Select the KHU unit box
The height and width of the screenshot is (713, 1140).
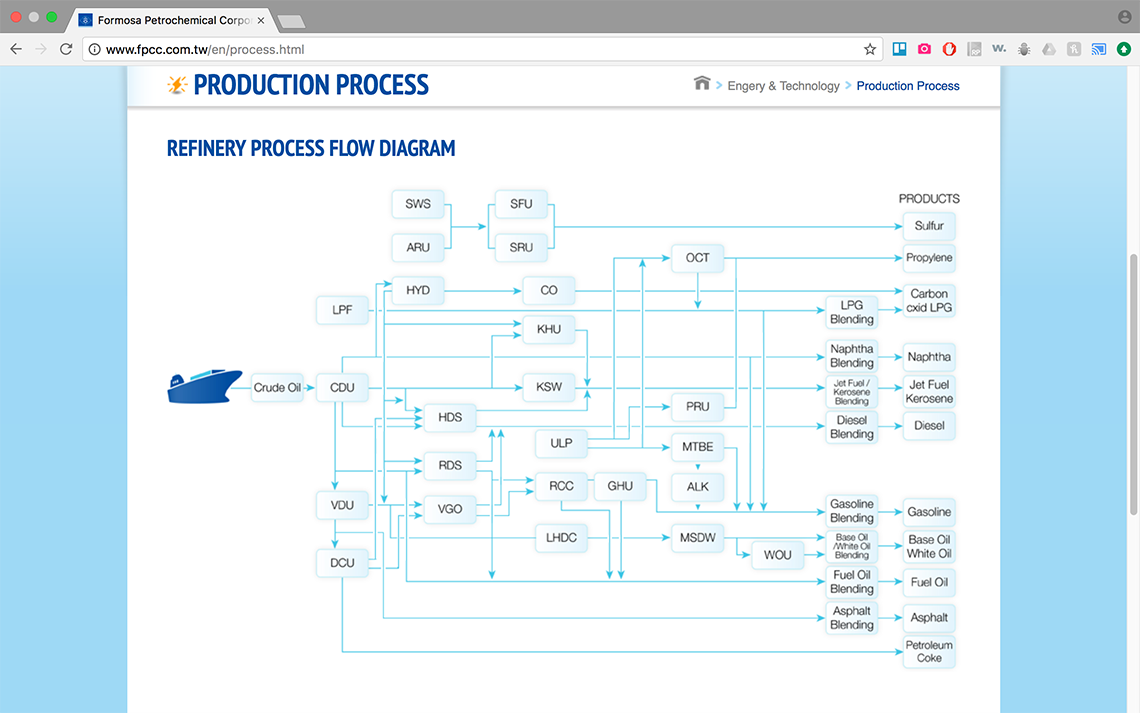549,329
